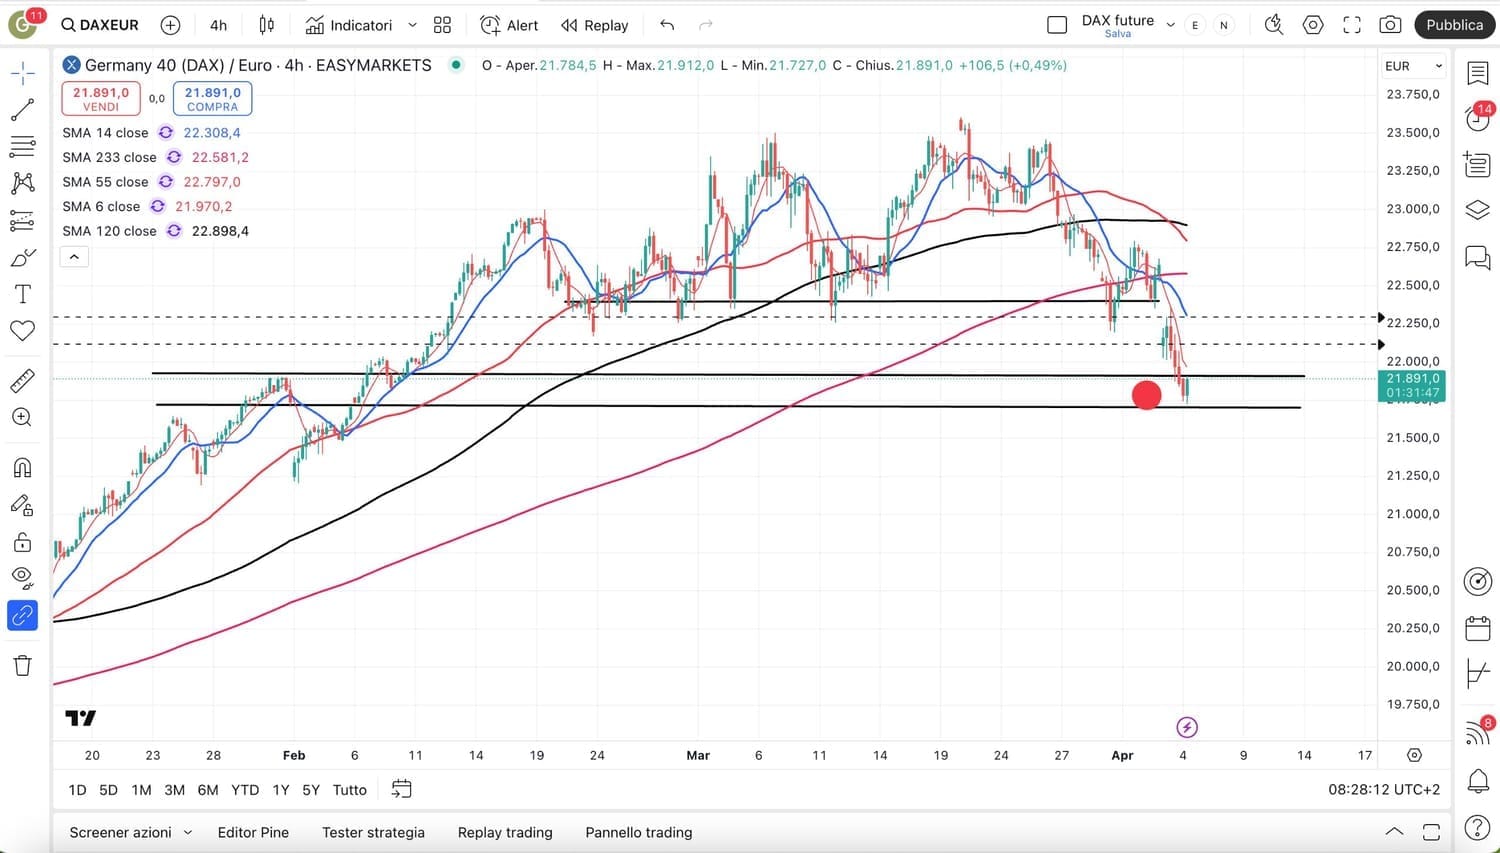Open the candlestick chart type menu
This screenshot has width=1500, height=853.
coord(267,25)
